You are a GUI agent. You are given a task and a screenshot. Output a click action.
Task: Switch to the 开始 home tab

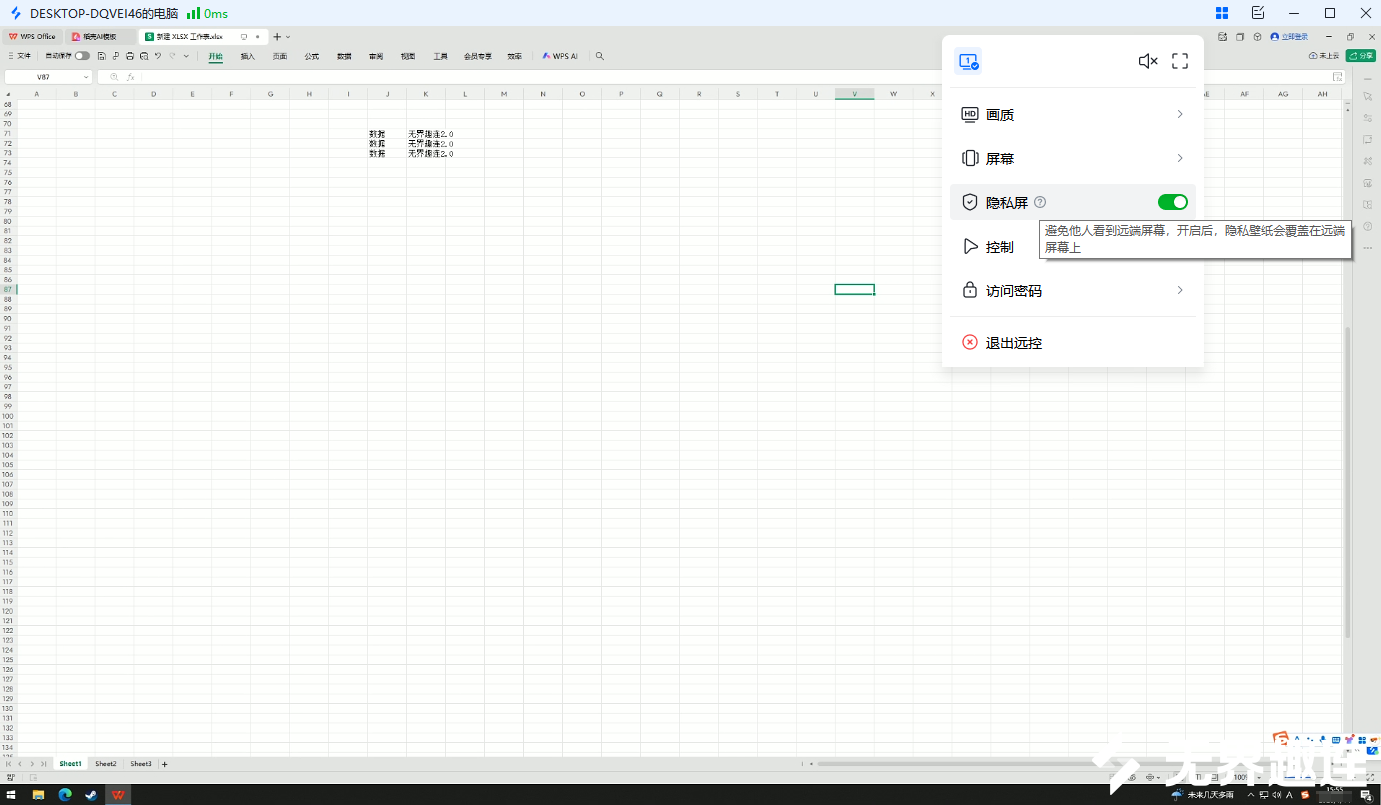coord(215,57)
